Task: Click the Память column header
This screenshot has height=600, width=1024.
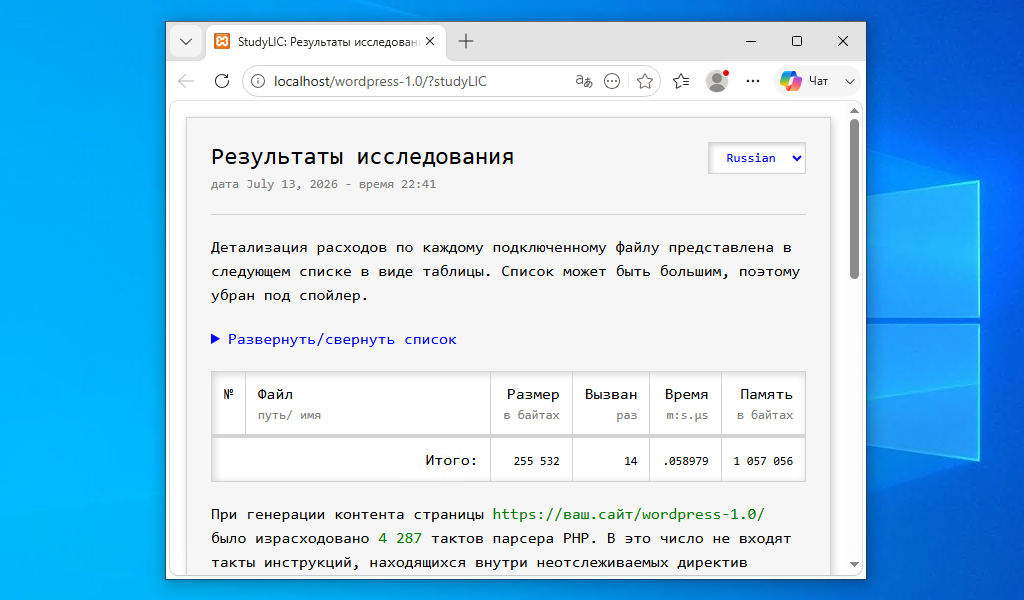Action: (x=763, y=403)
